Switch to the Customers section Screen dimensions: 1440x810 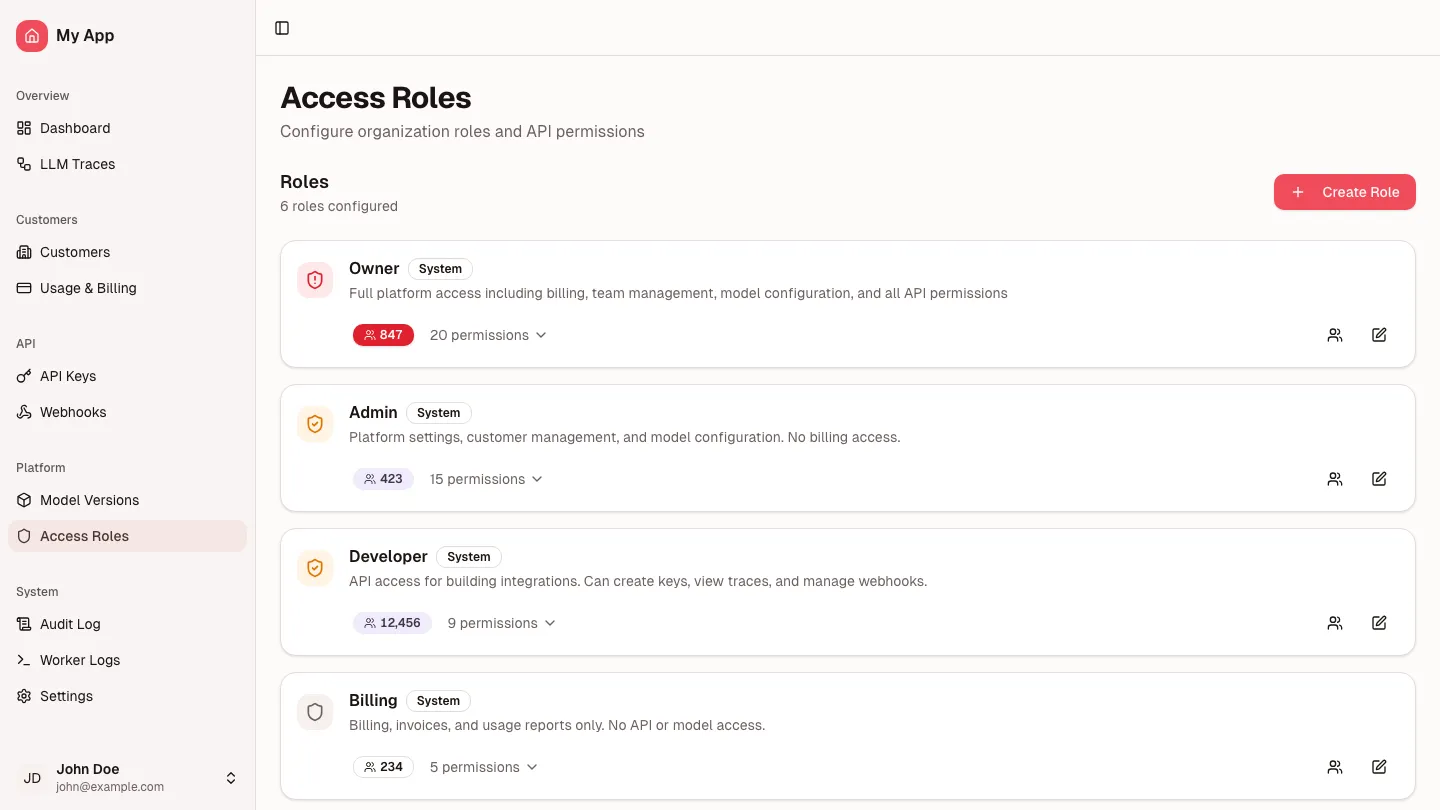click(x=74, y=252)
